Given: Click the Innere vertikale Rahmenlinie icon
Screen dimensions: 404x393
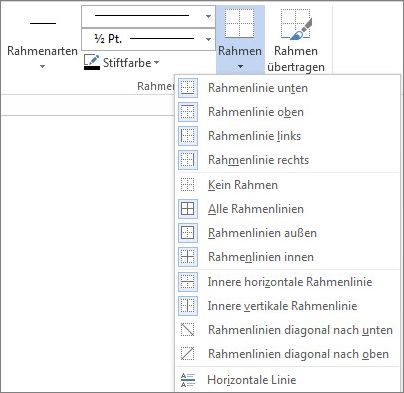Looking at the screenshot, I should 188,306.
